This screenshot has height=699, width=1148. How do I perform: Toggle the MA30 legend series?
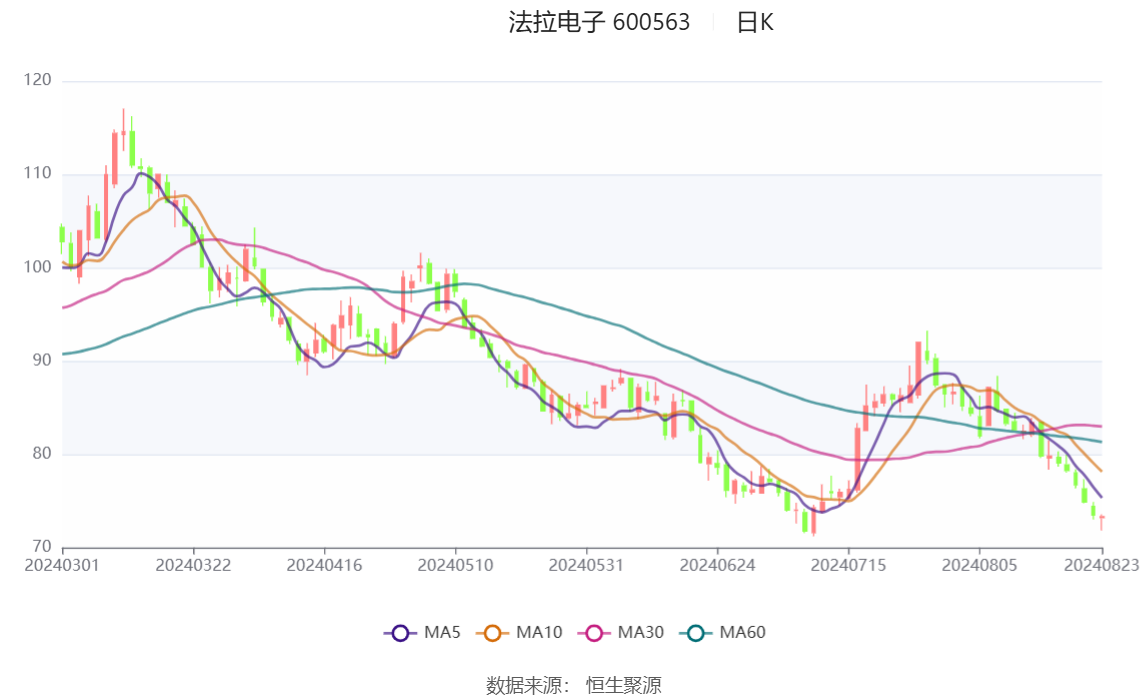[x=621, y=632]
